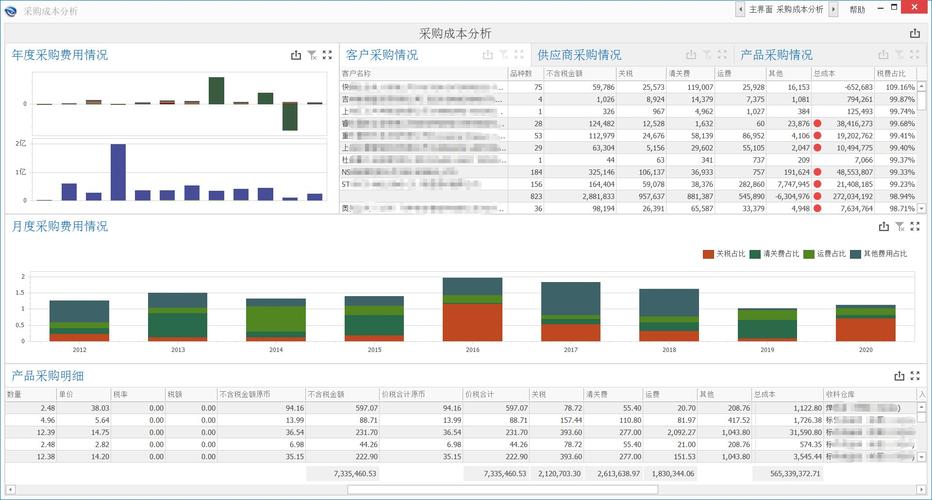Select the 2016 stacked bar in monthly chart
This screenshot has width=932, height=500.
point(473,309)
